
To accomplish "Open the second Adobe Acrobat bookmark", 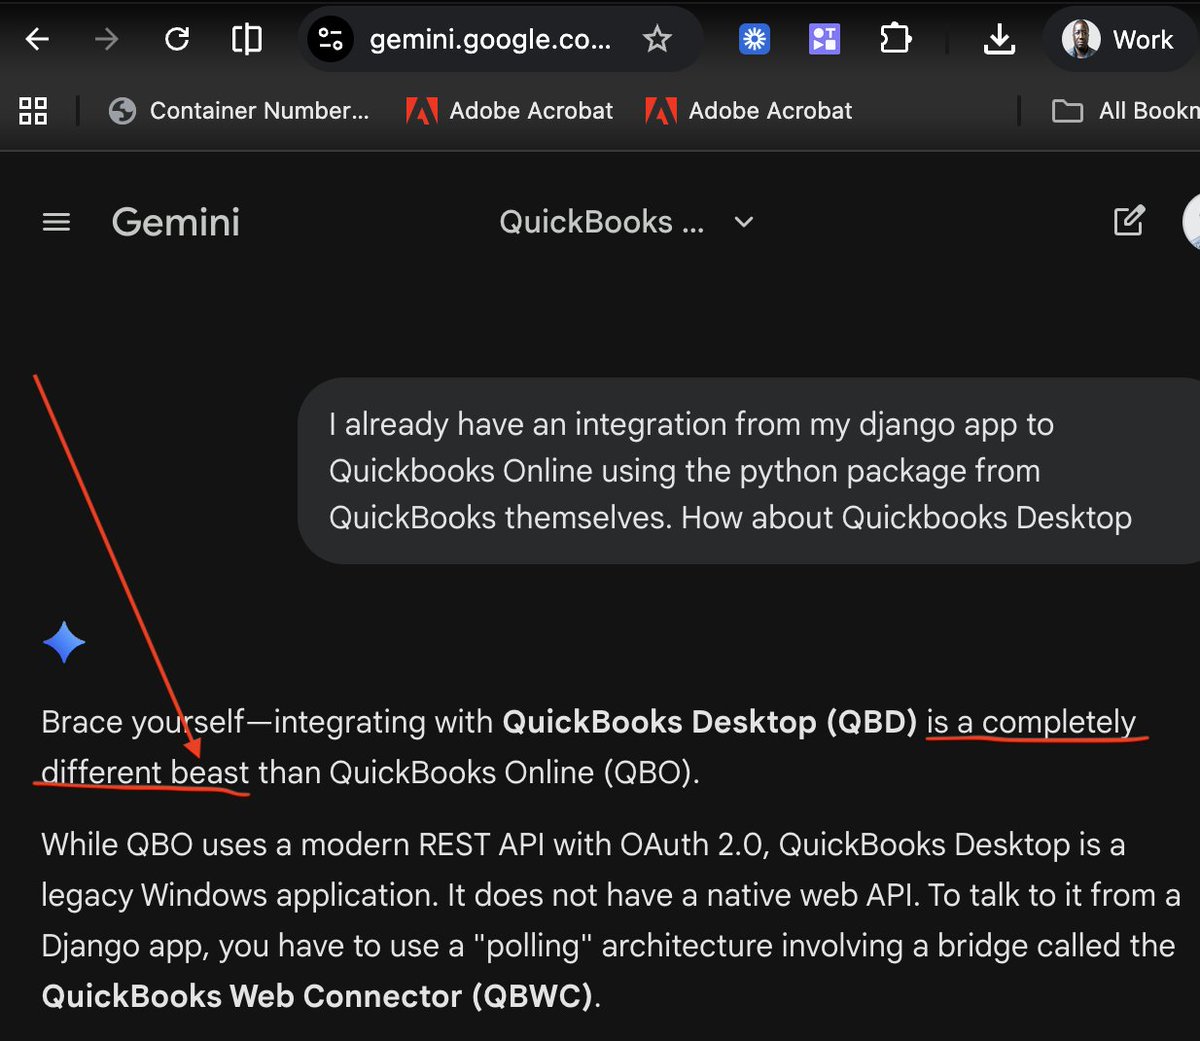I will [x=749, y=111].
